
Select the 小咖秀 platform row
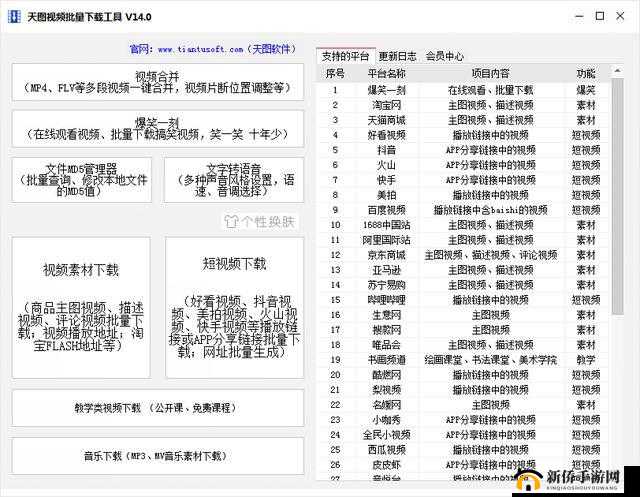463,420
